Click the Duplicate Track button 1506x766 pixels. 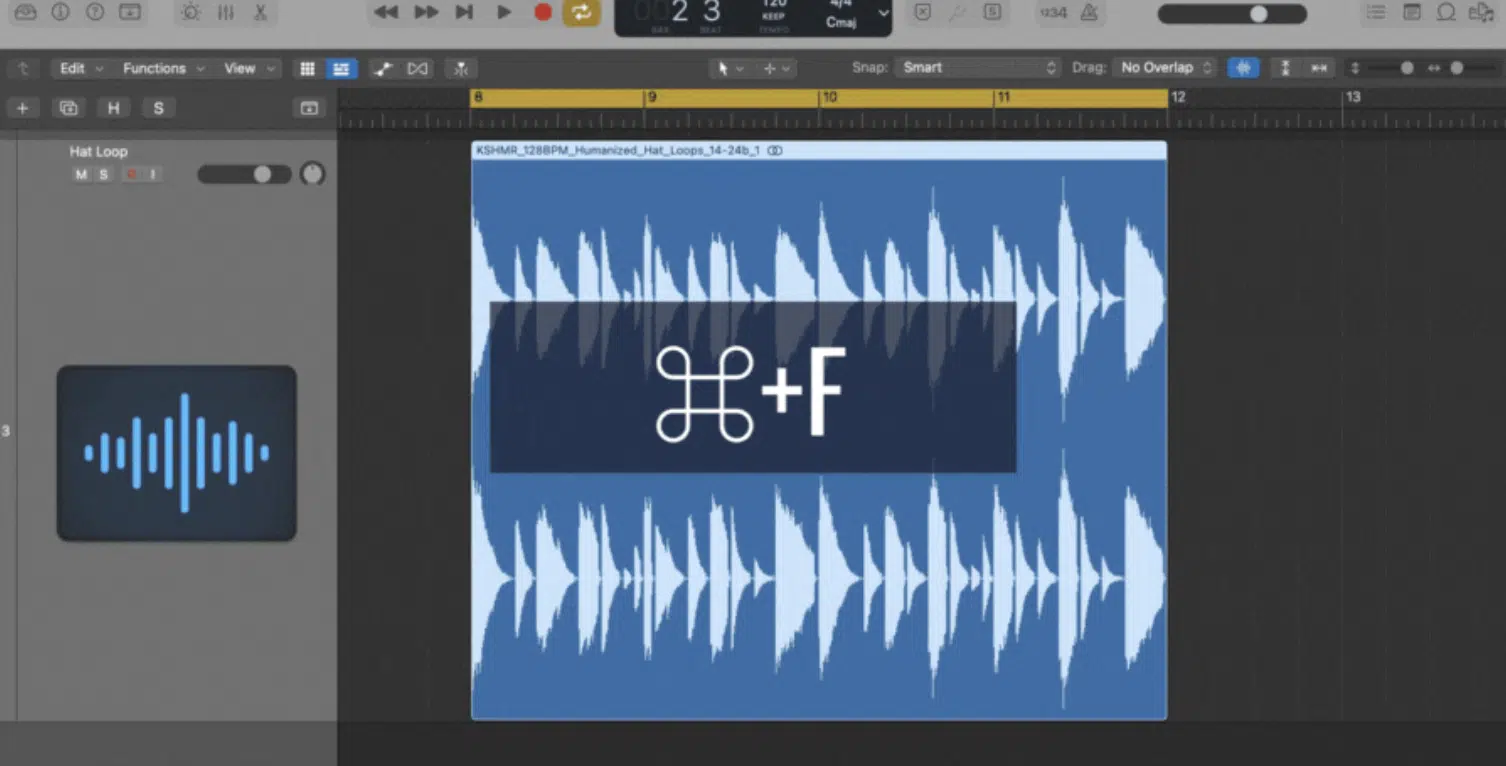click(x=68, y=108)
